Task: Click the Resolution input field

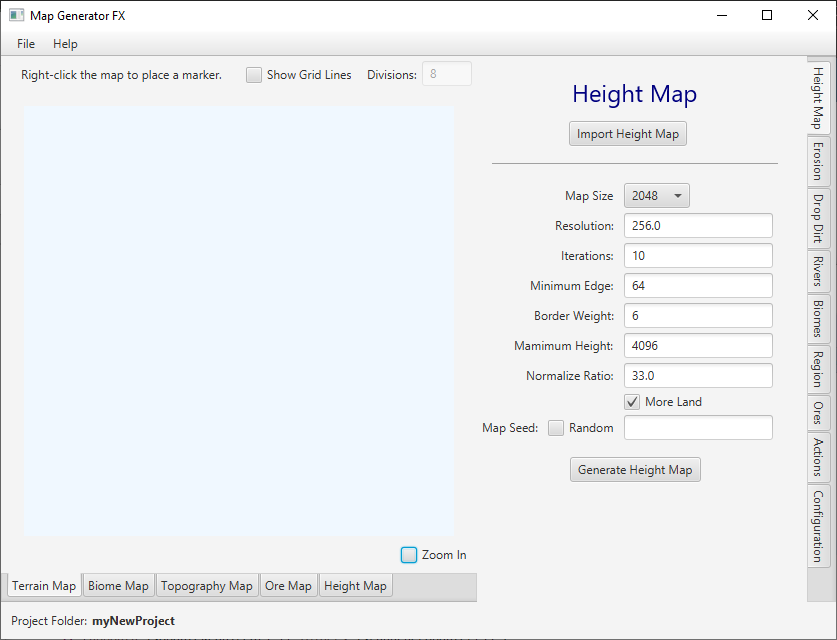Action: click(698, 226)
